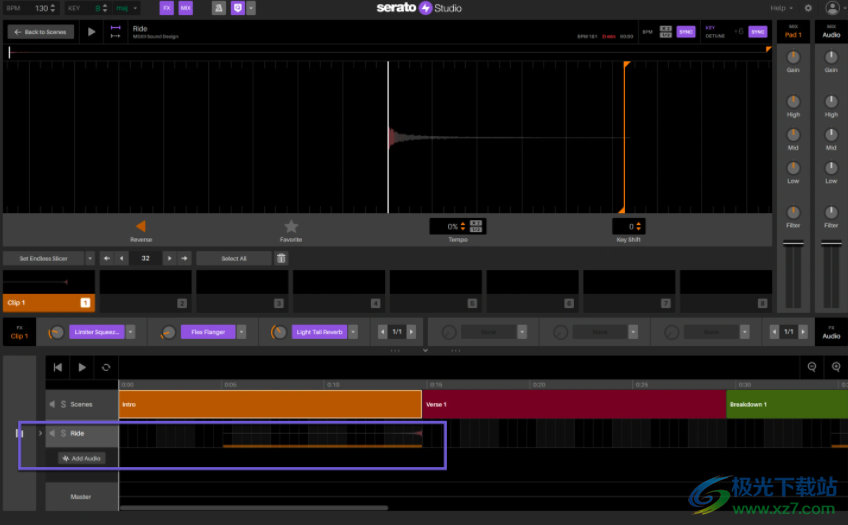Click the Audio Gain knob
The width and height of the screenshot is (848, 525).
(x=831, y=57)
